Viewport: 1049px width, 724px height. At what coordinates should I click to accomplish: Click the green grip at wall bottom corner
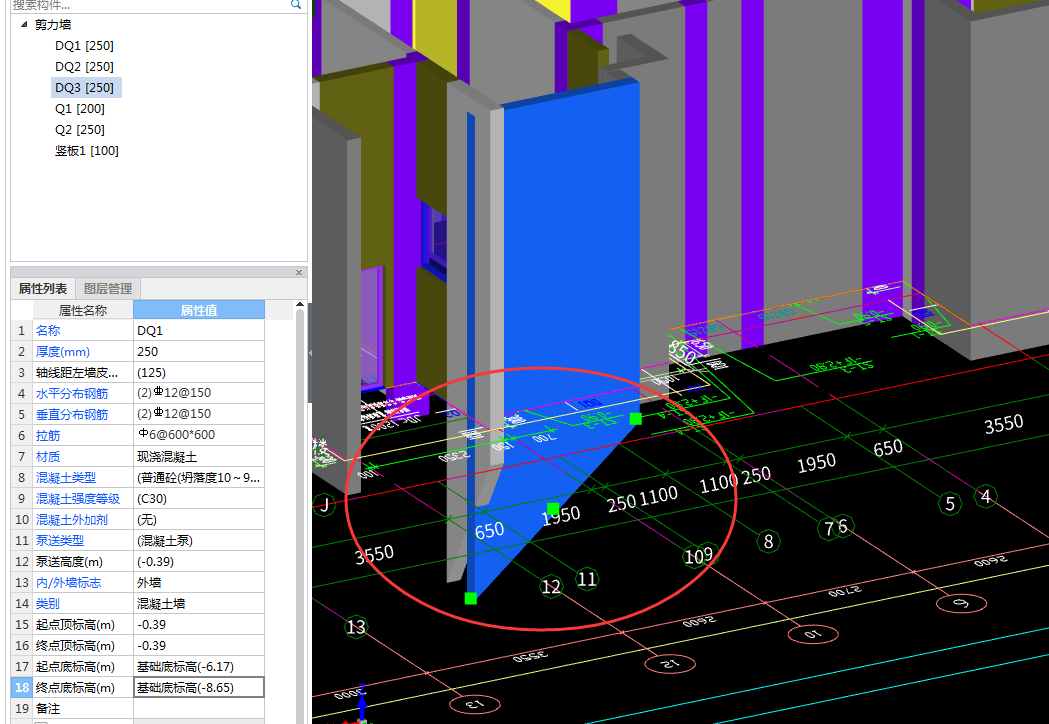click(471, 598)
